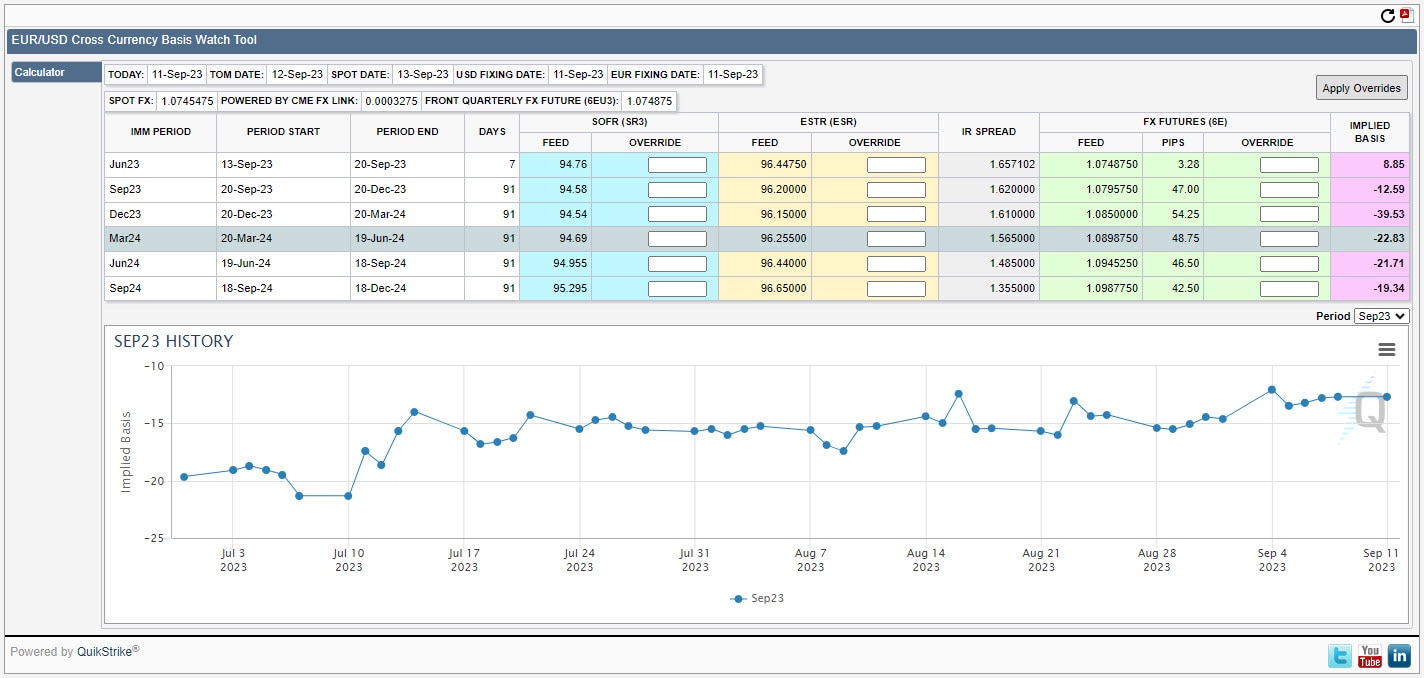
Task: Click the last data point on Sep 11
Action: coord(1386,397)
